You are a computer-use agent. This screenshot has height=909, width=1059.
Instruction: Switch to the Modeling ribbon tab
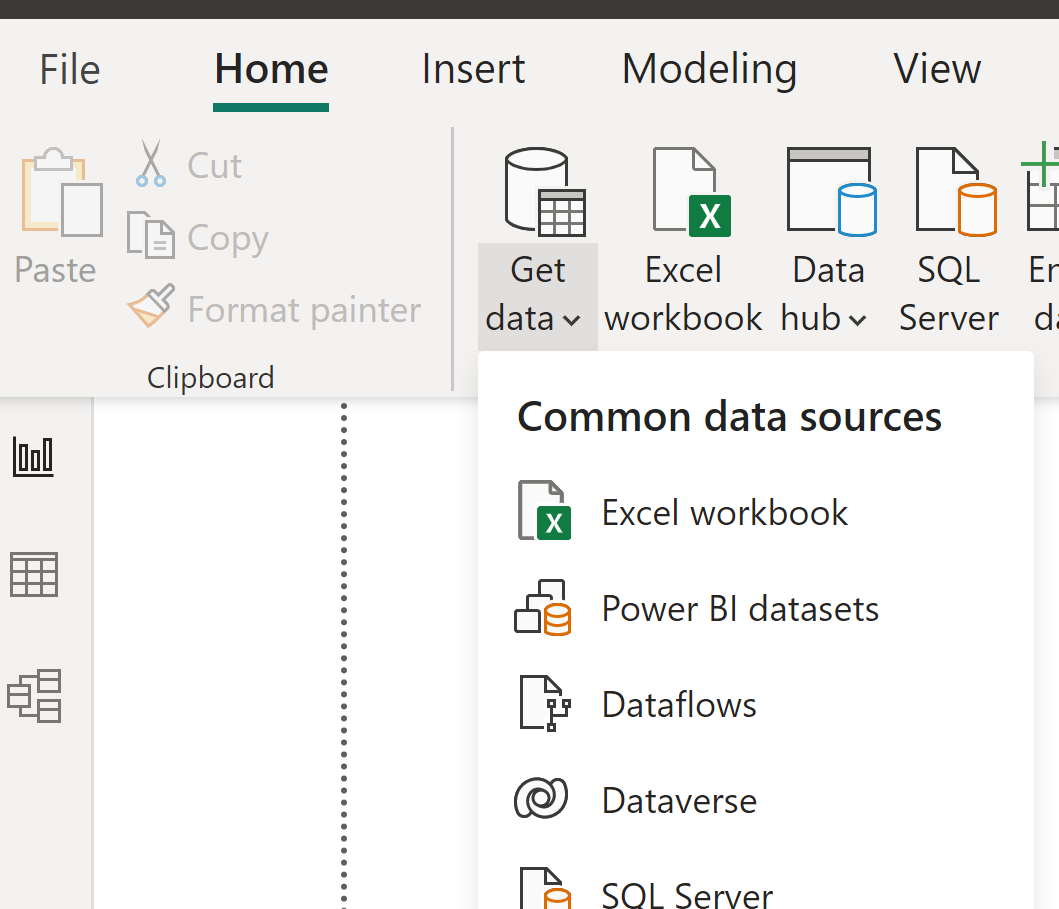[x=709, y=69]
